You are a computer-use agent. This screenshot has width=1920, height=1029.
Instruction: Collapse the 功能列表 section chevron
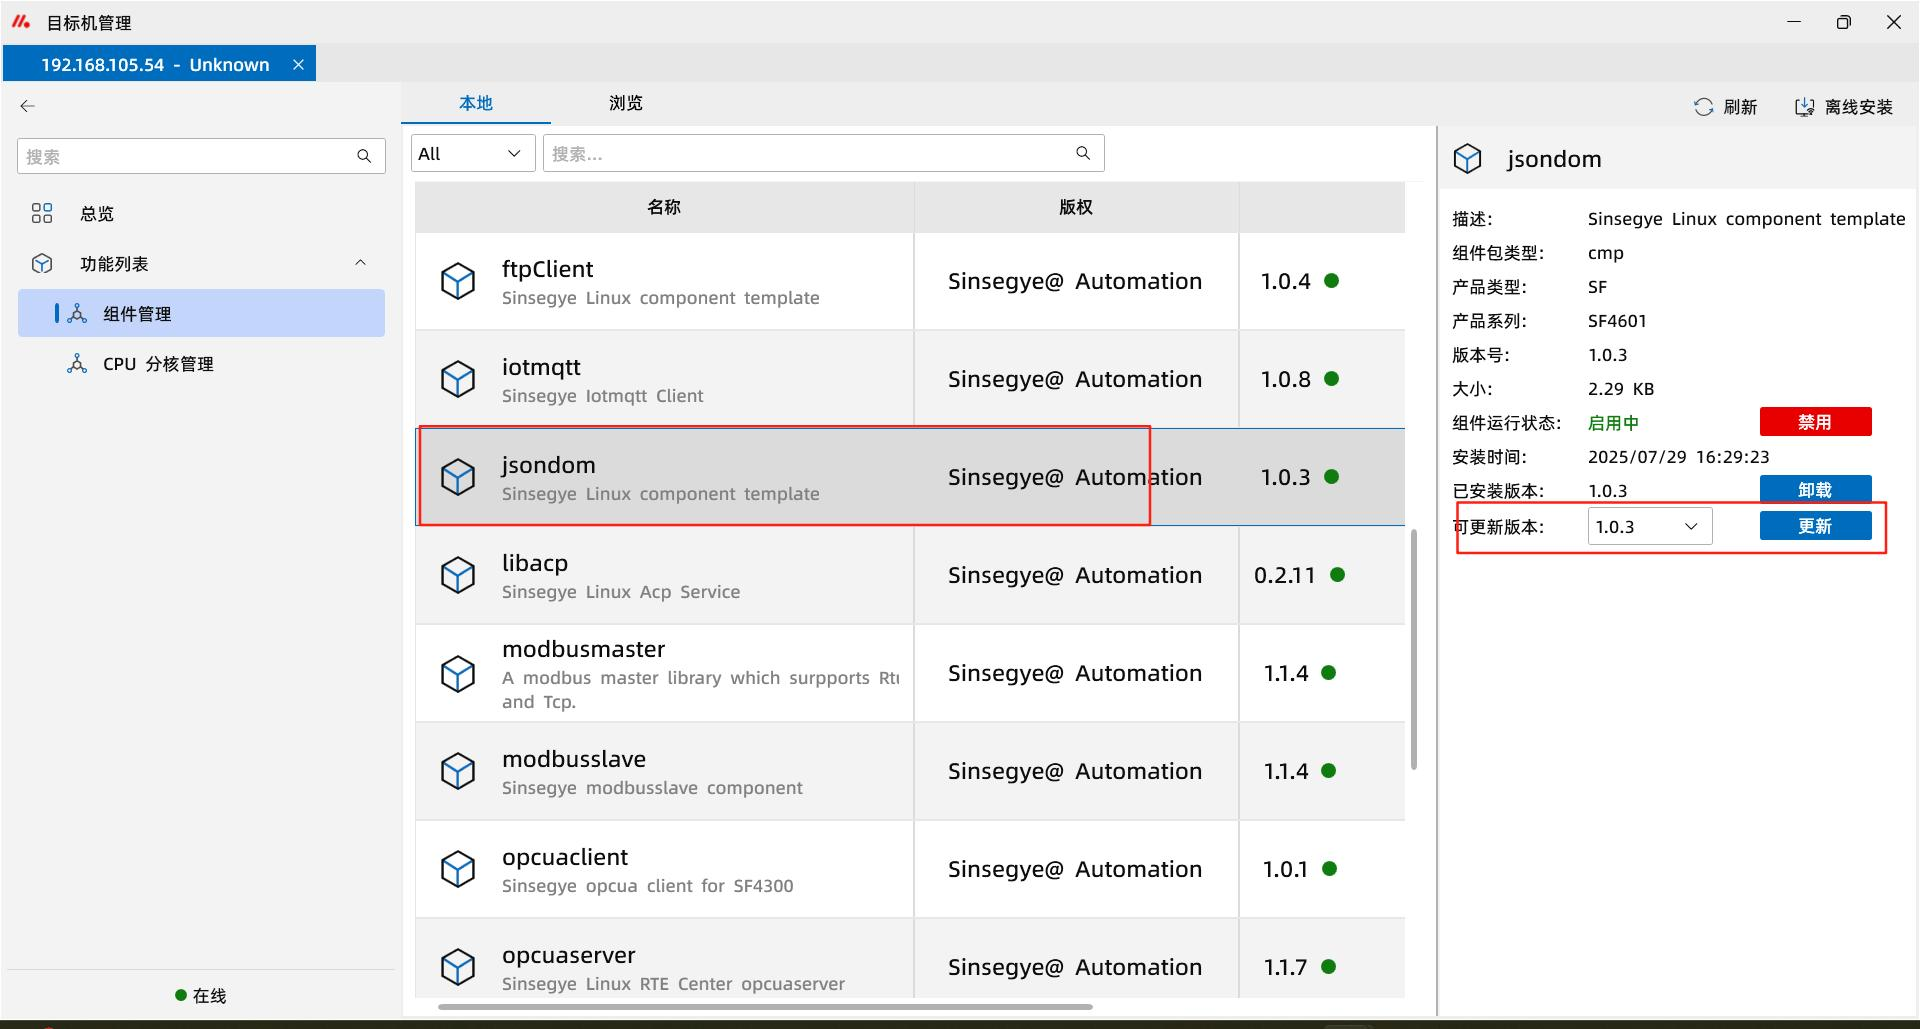point(360,263)
